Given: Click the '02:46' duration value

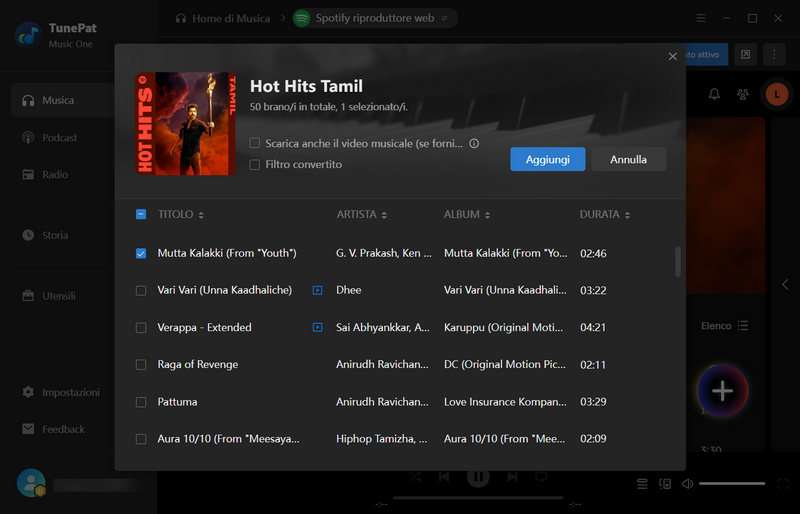Looking at the screenshot, I should [593, 253].
